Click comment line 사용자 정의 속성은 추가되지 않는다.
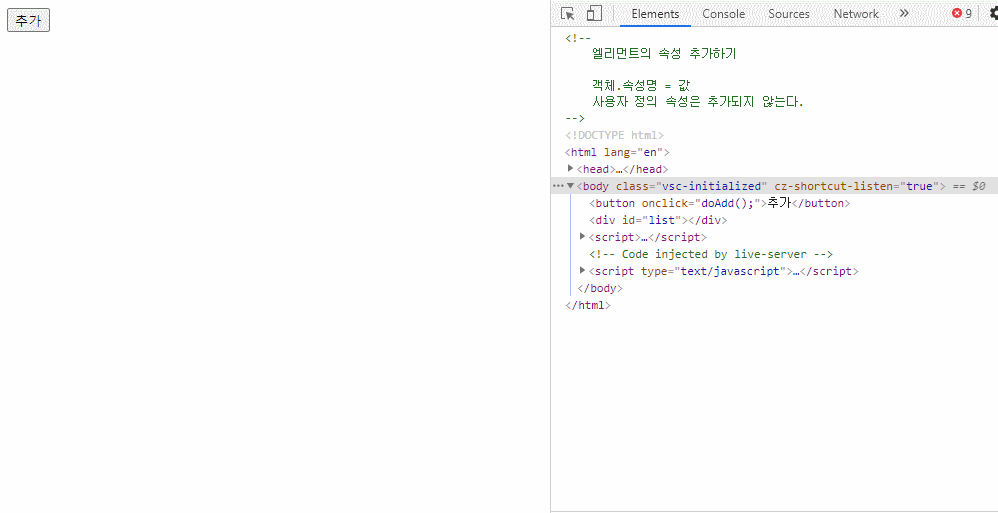 pos(698,102)
